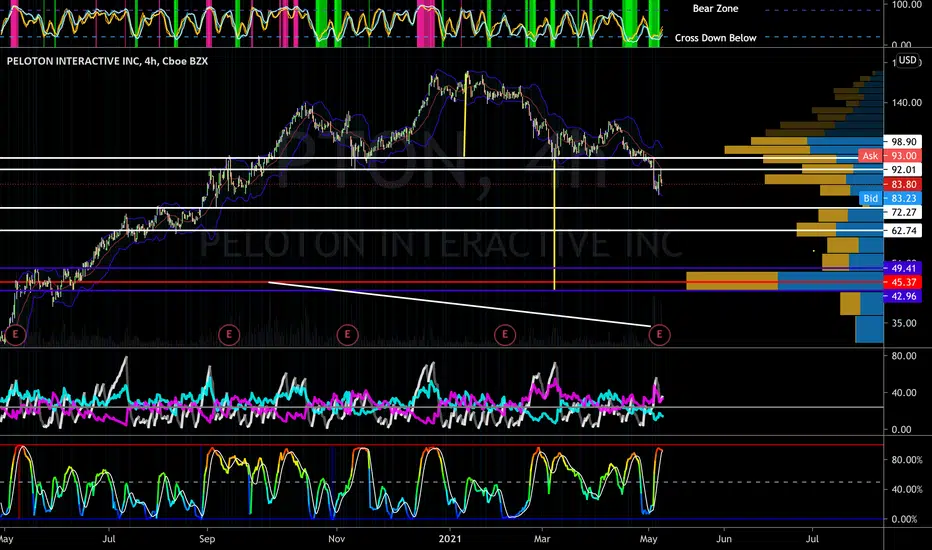Click the 92.01 price level label

[x=903, y=169]
